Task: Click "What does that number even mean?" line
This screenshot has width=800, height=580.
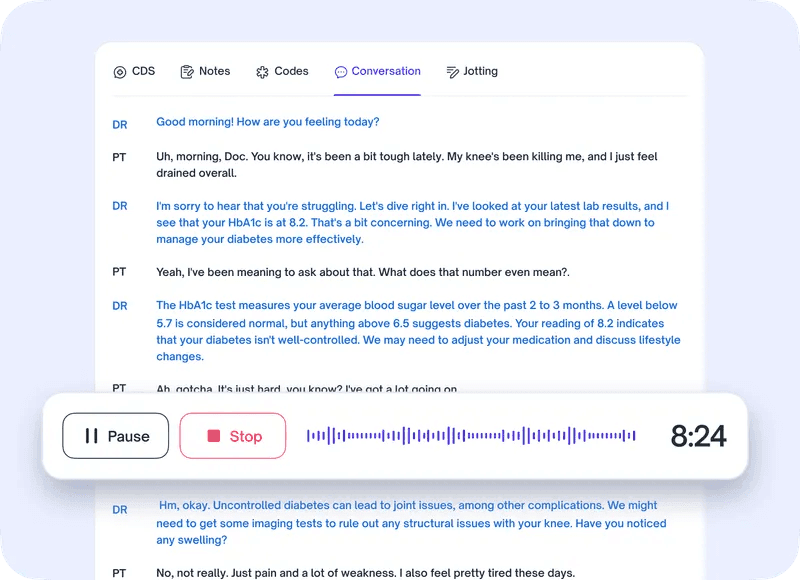Action: point(363,272)
